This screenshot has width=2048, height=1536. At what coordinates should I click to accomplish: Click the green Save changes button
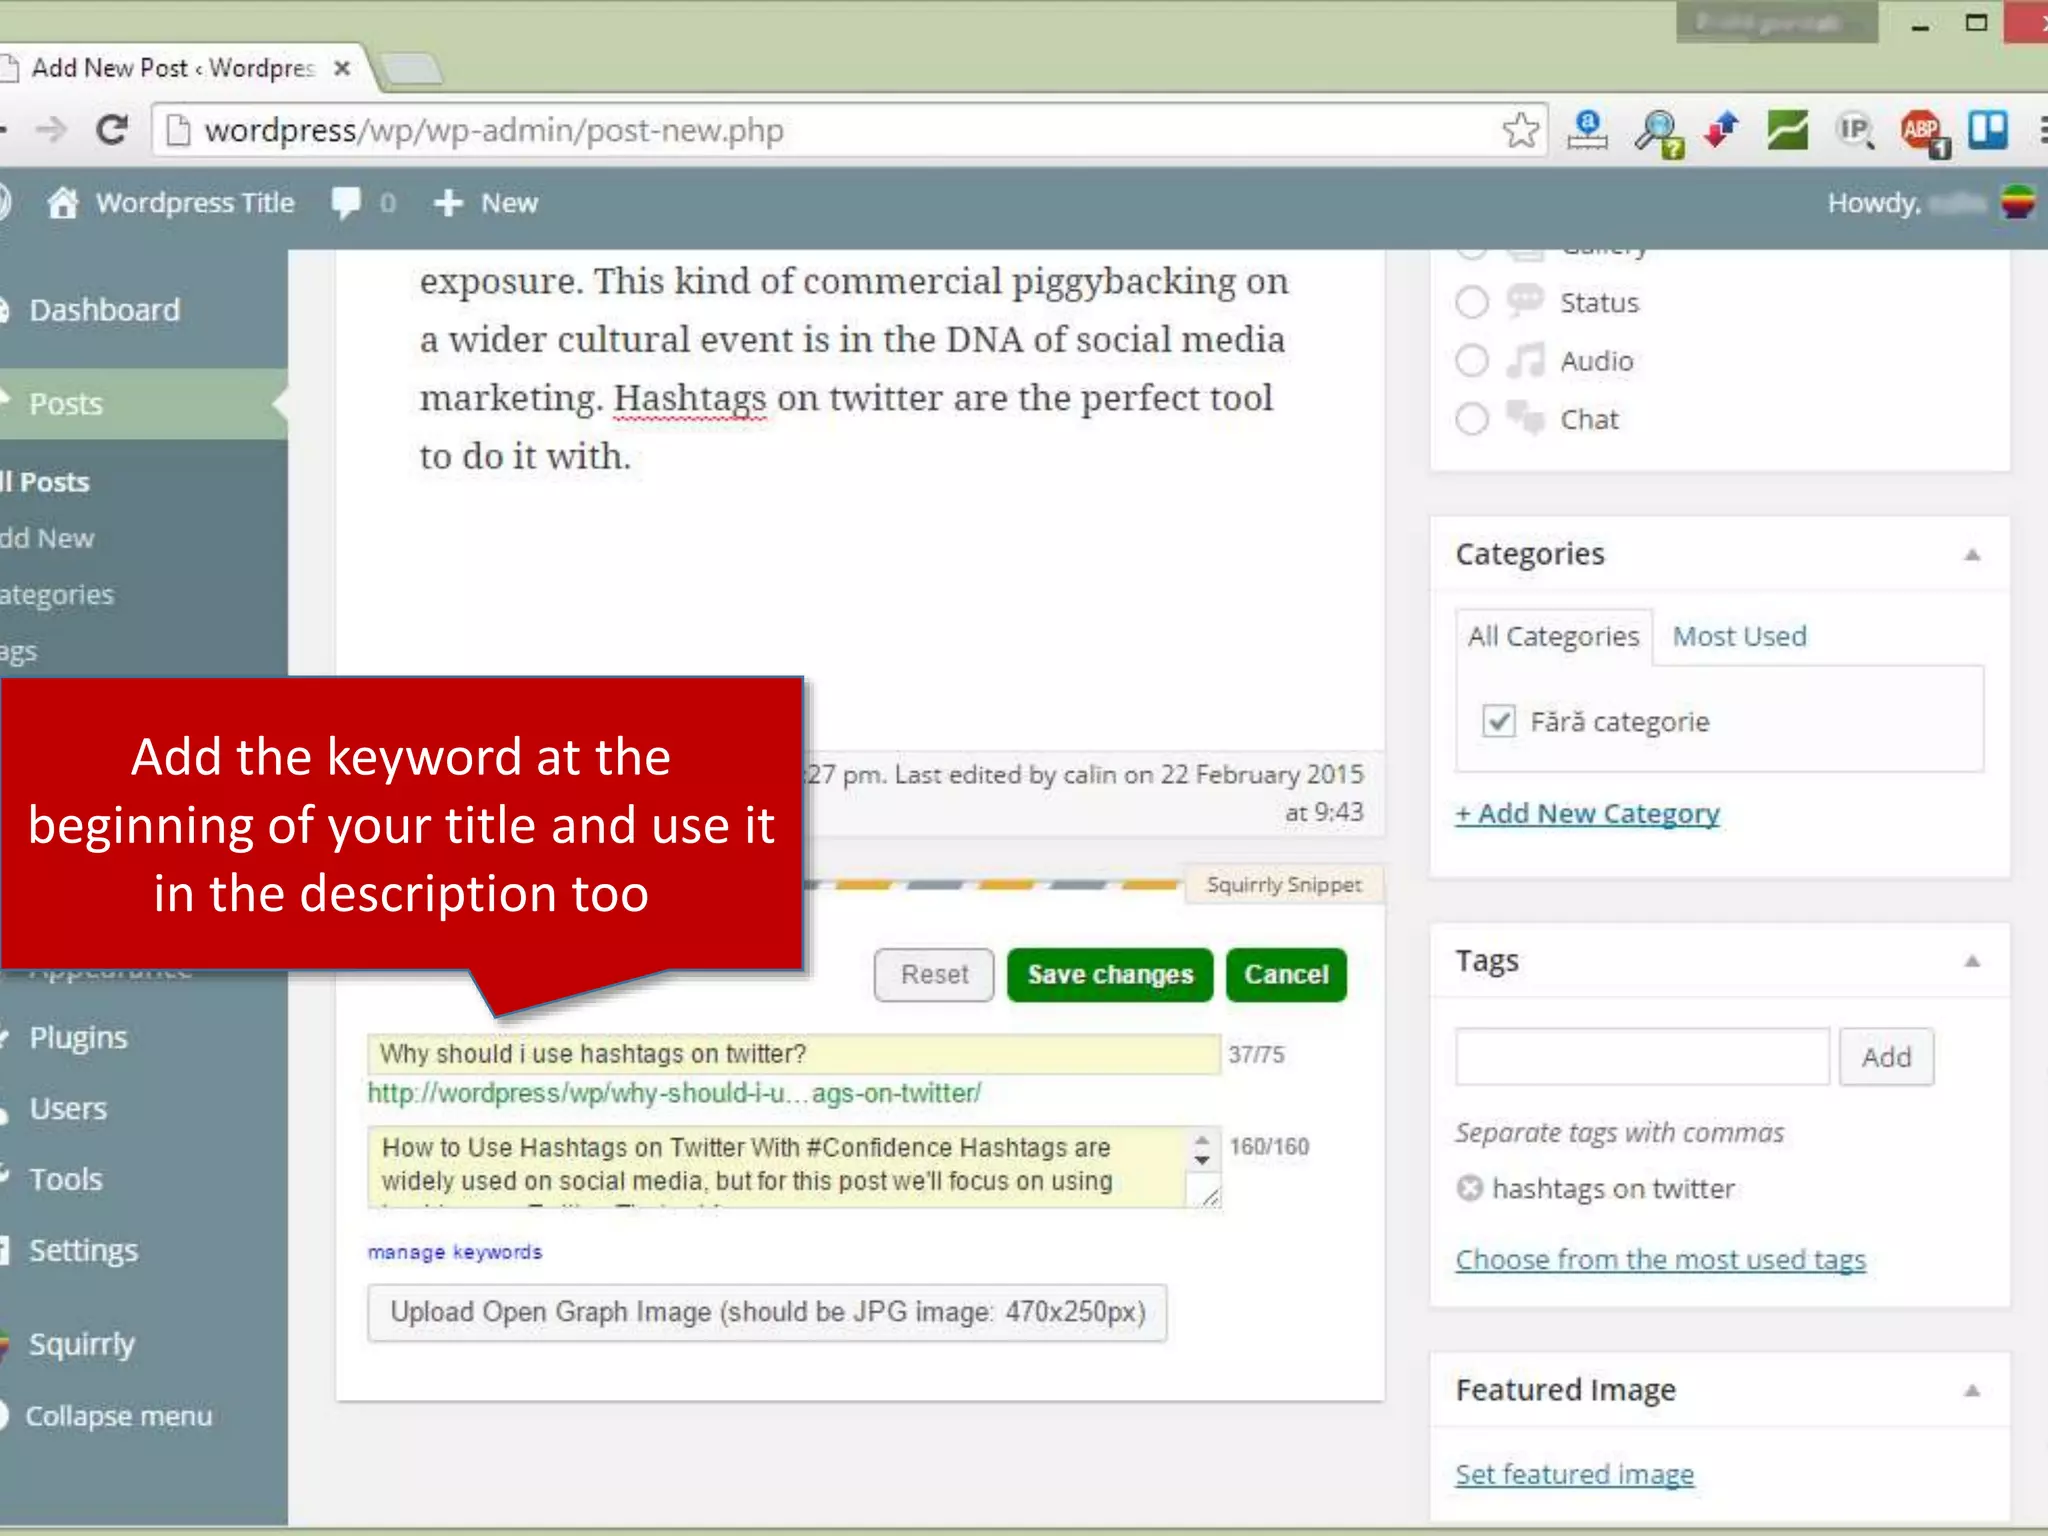click(1110, 975)
